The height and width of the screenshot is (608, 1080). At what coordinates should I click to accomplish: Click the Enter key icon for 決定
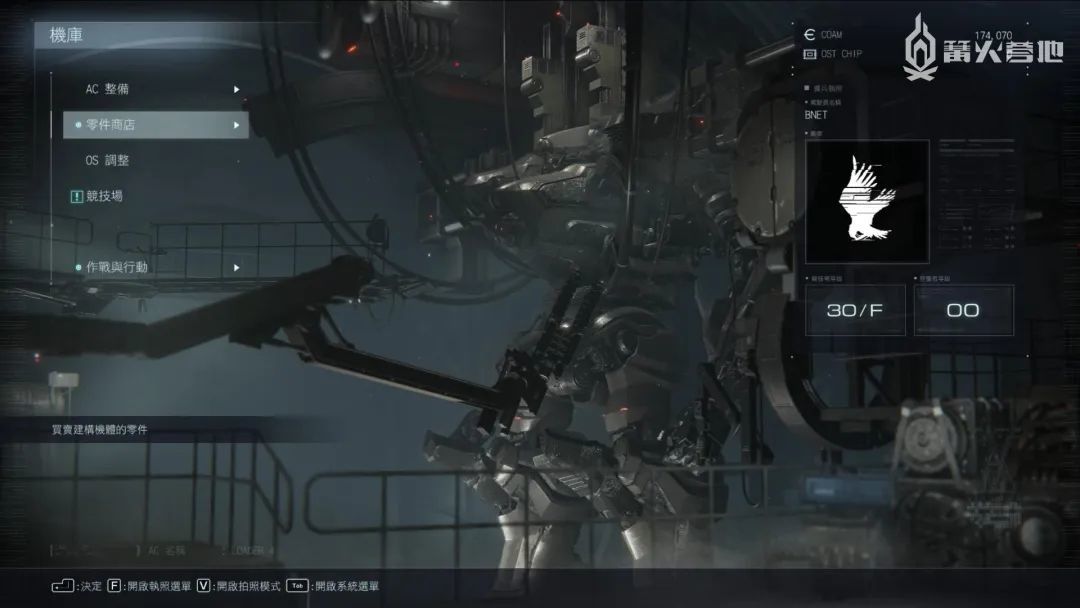click(x=63, y=586)
